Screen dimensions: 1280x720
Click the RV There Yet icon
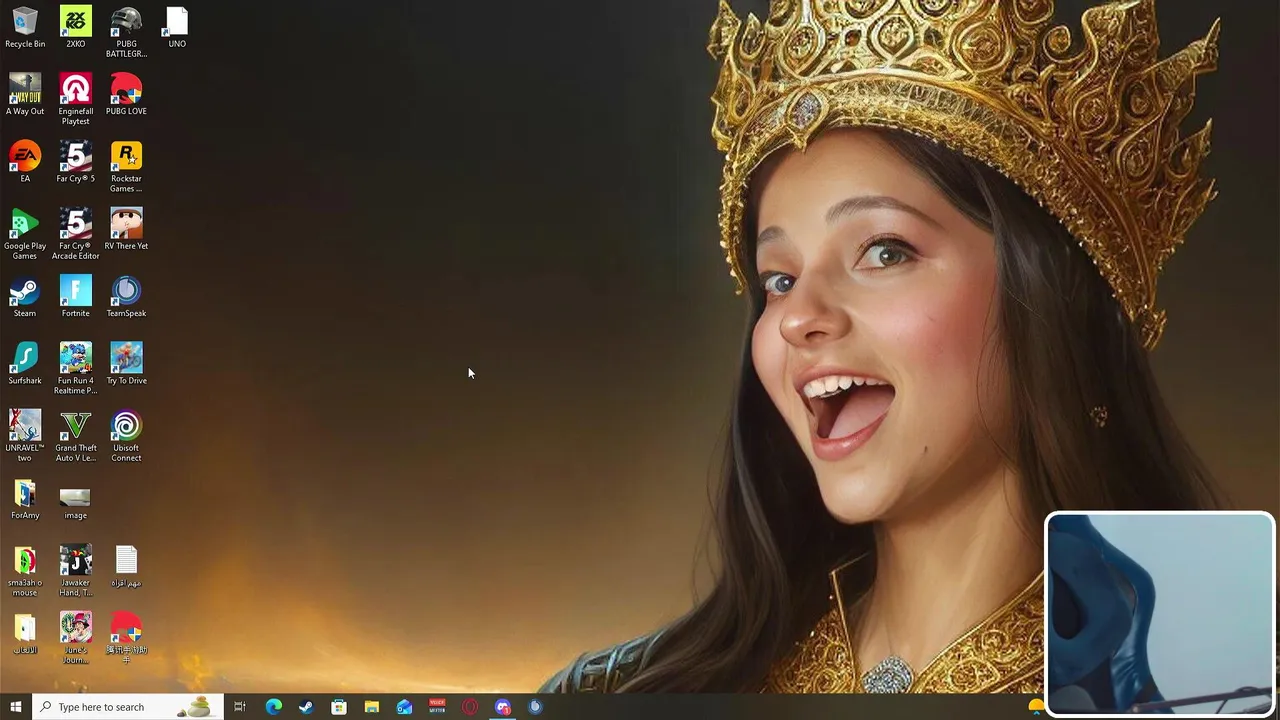(x=126, y=229)
